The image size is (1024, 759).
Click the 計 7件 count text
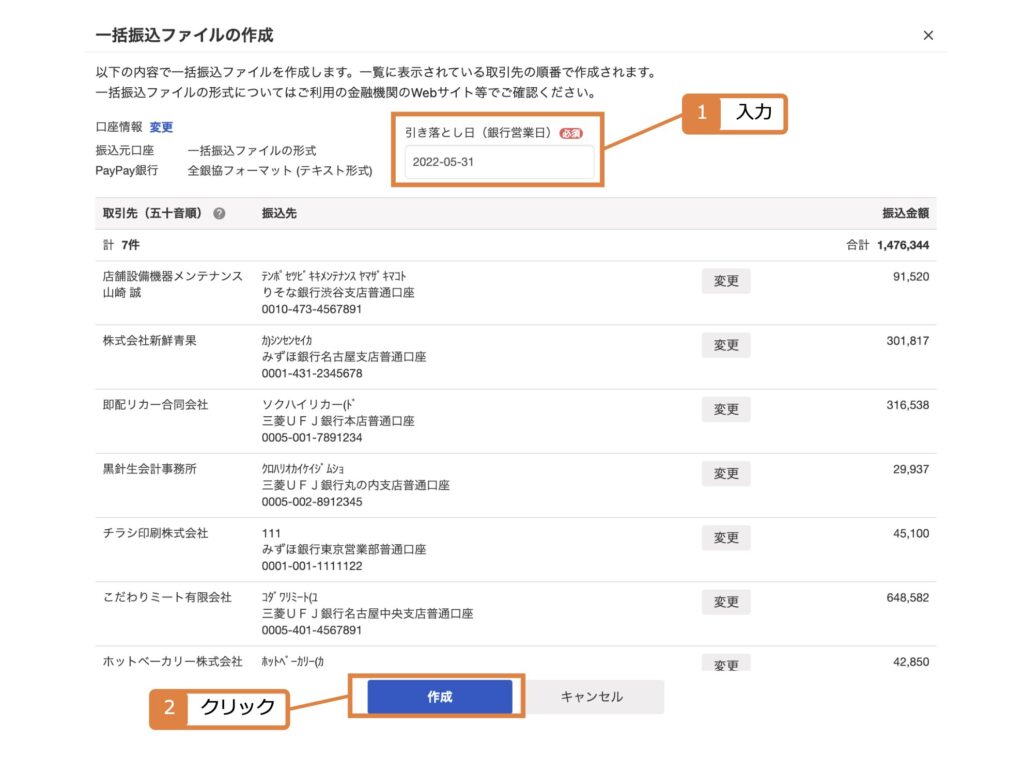pyautogui.click(x=121, y=245)
